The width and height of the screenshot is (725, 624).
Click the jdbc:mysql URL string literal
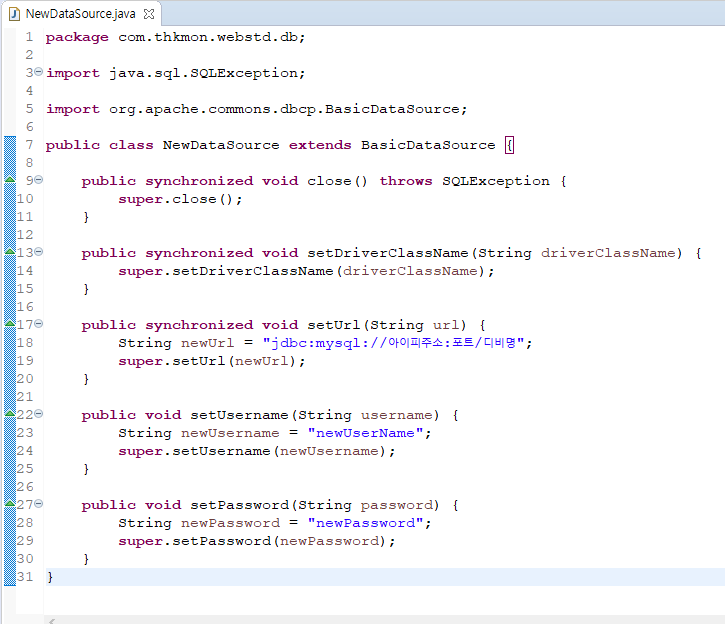pos(397,343)
